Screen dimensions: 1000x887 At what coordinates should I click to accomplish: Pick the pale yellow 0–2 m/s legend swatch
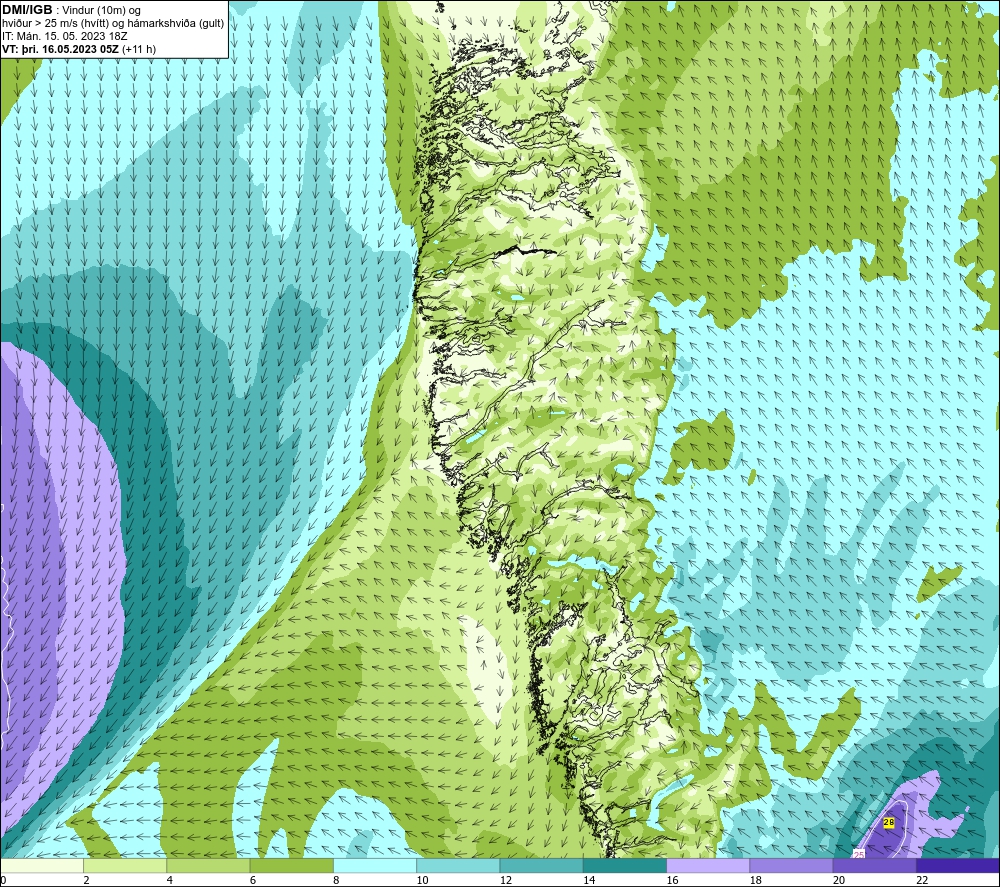pyautogui.click(x=41, y=865)
